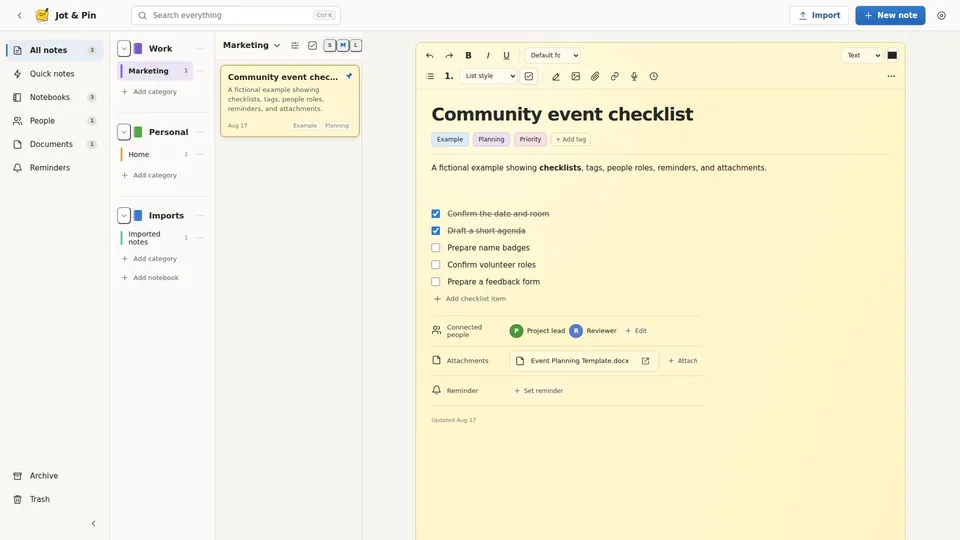Image resolution: width=960 pixels, height=540 pixels.
Task: Open the Default font dropdown
Action: pyautogui.click(x=552, y=55)
